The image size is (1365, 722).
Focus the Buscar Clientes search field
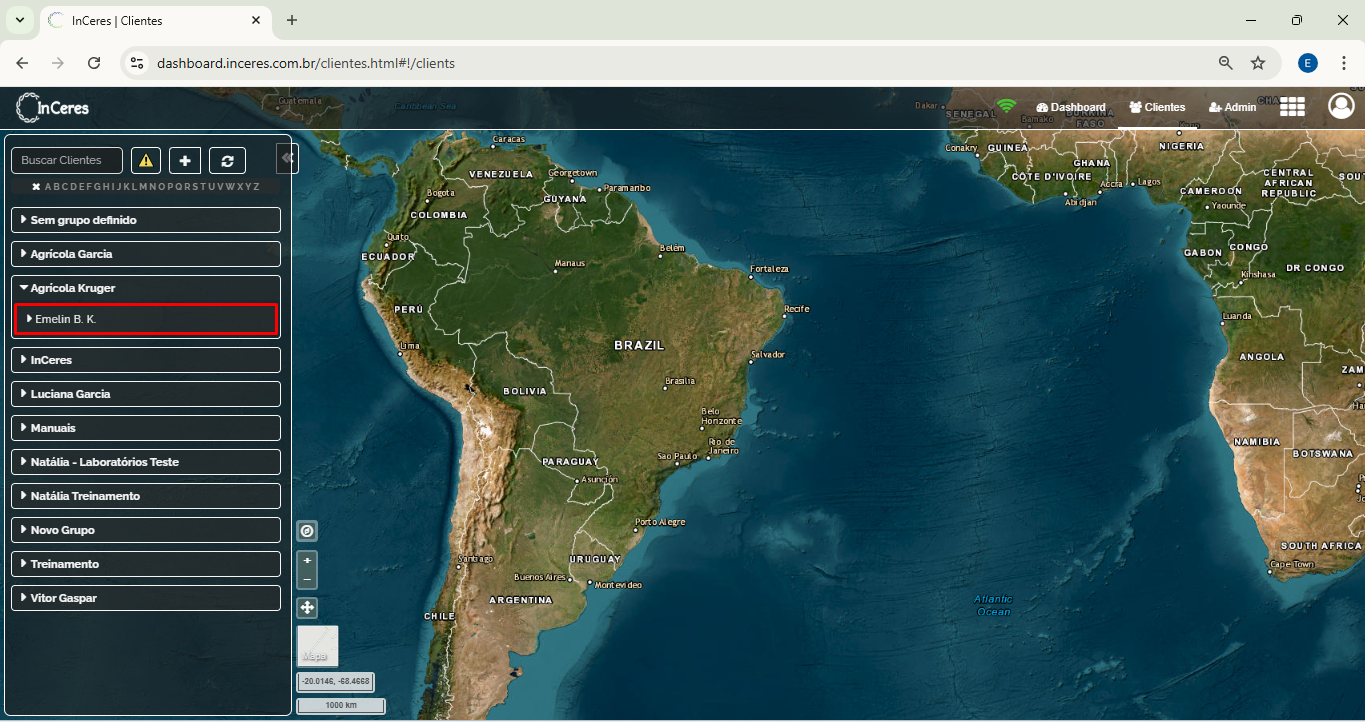pyautogui.click(x=67, y=160)
